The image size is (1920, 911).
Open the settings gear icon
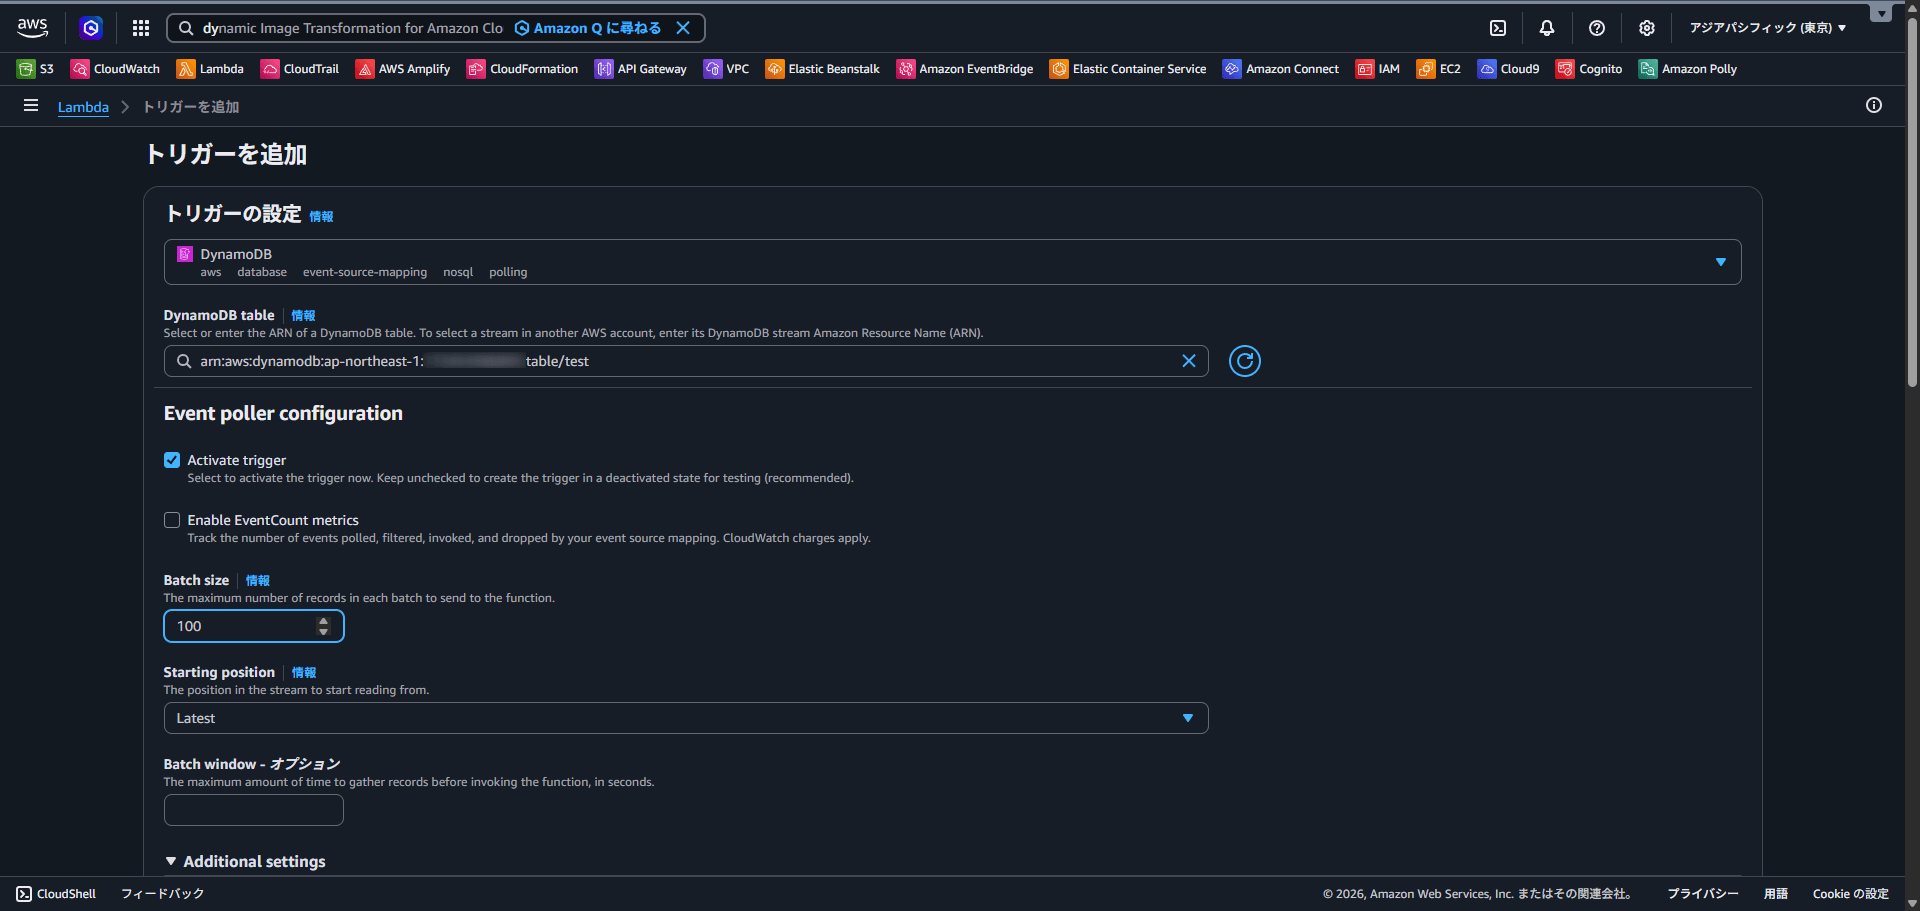pos(1646,28)
